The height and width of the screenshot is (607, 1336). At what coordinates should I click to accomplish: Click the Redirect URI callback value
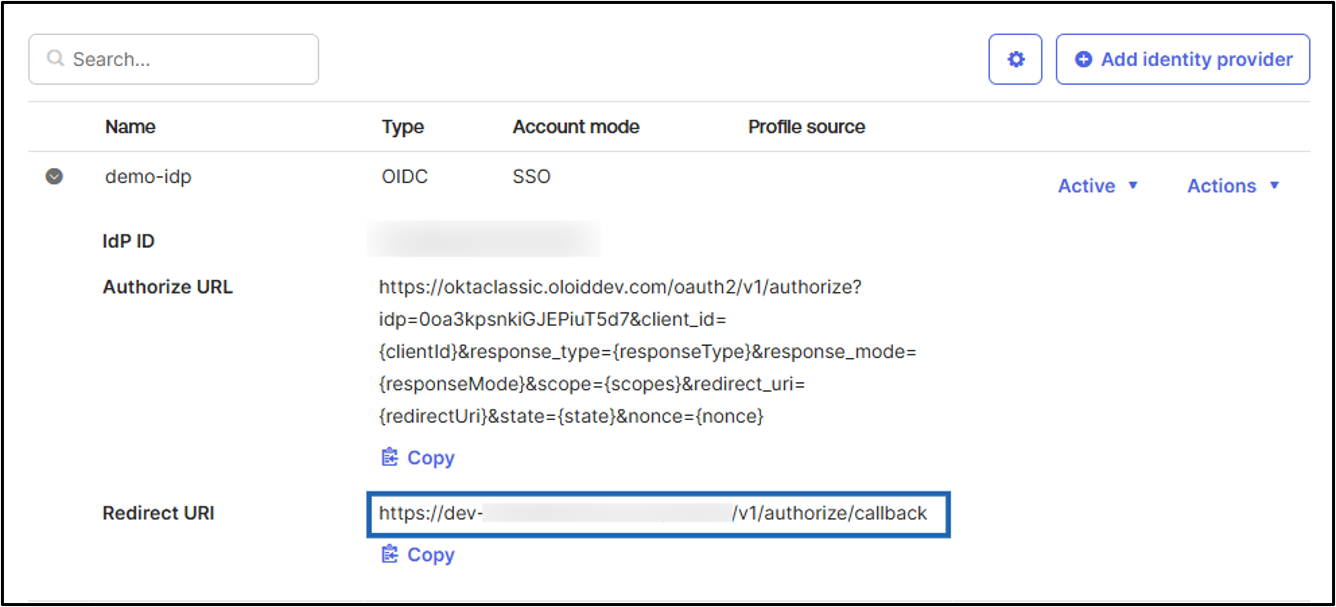click(x=658, y=514)
